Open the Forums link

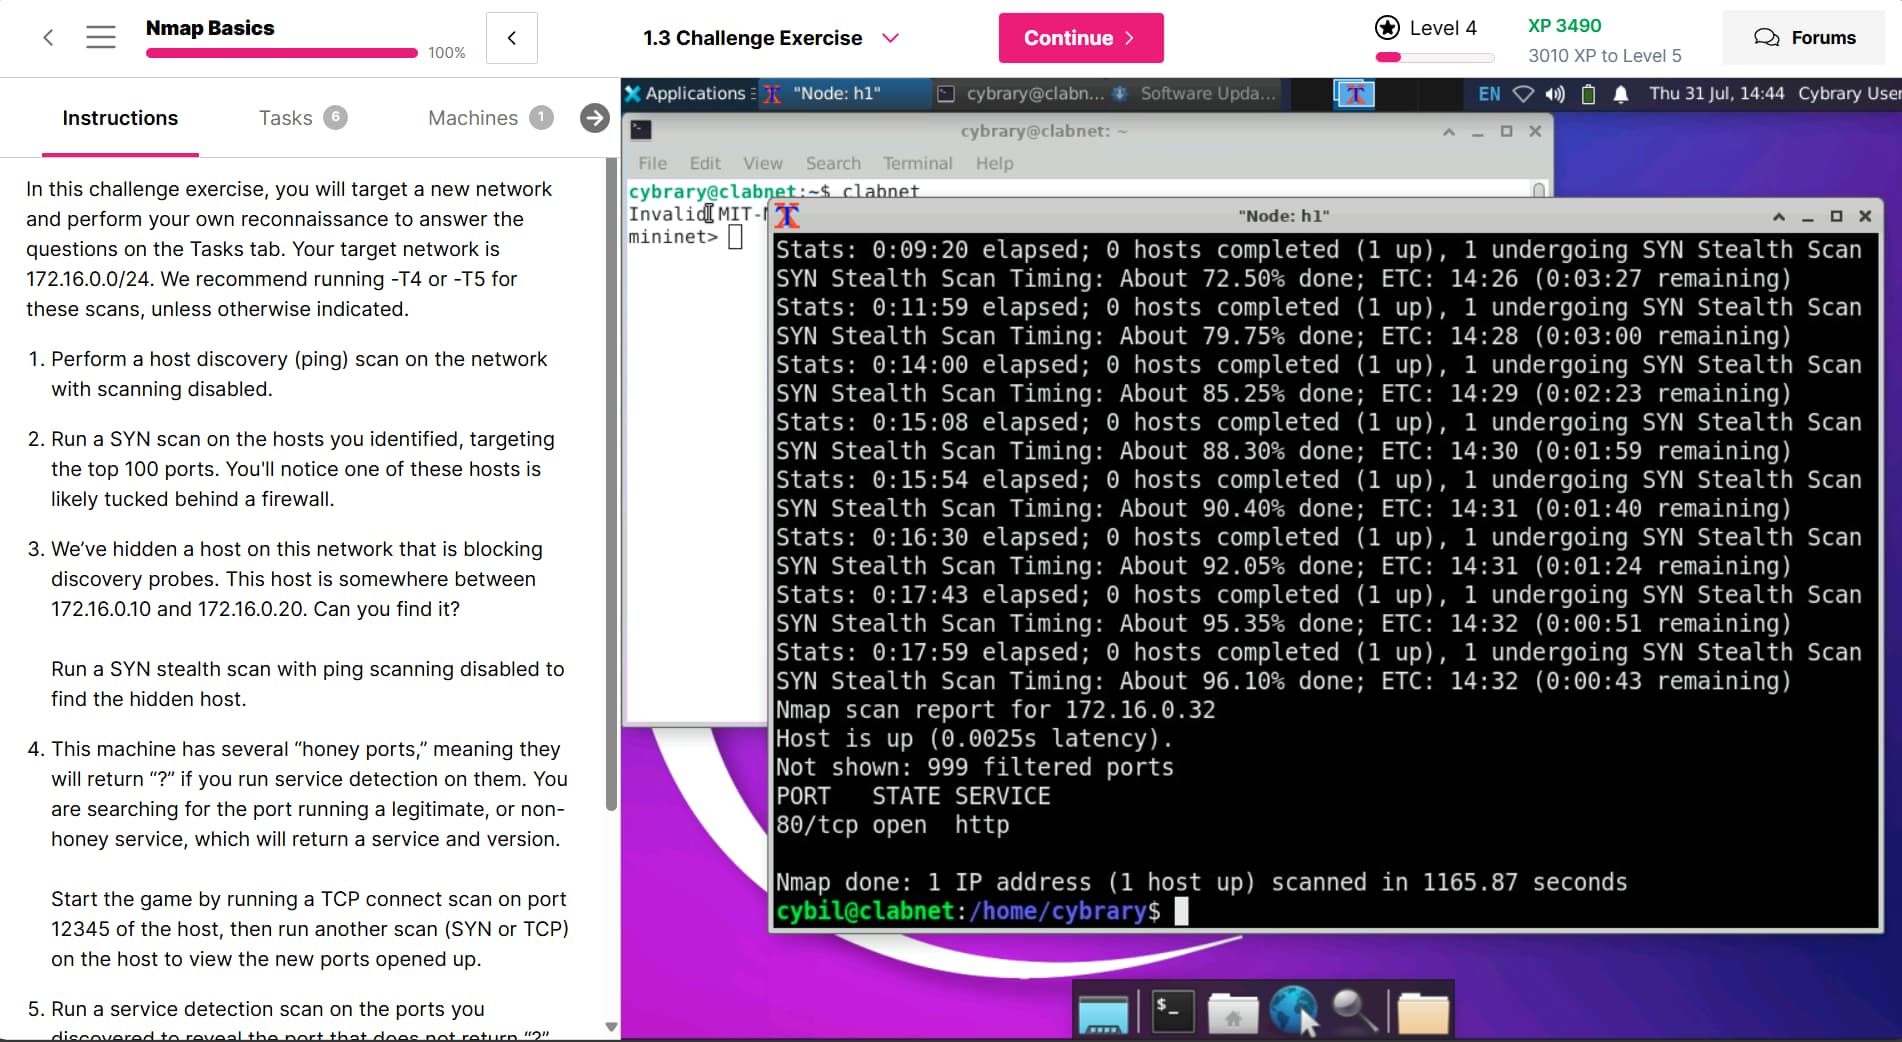1804,38
